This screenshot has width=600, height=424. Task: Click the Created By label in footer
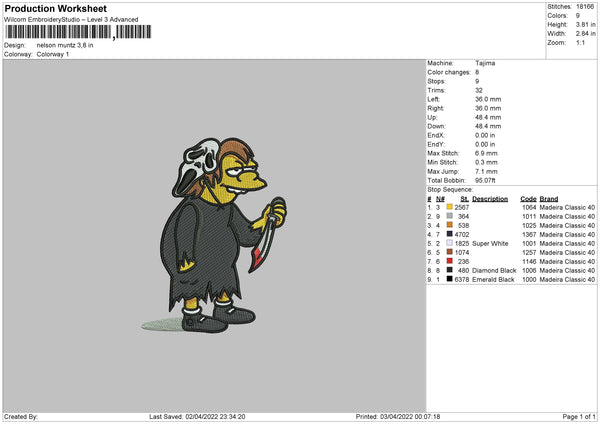point(21,417)
